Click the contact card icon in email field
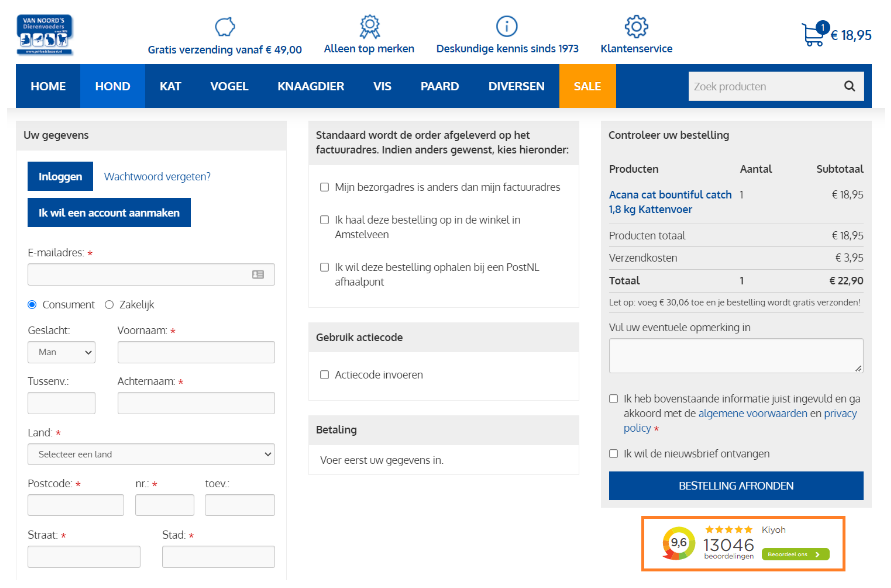 tap(258, 274)
